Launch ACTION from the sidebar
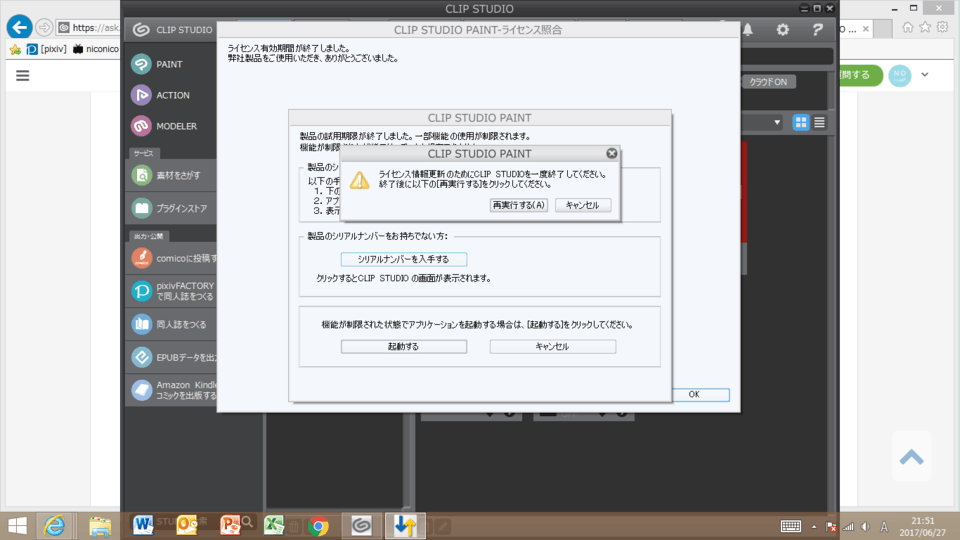Image resolution: width=960 pixels, height=540 pixels. [x=141, y=95]
